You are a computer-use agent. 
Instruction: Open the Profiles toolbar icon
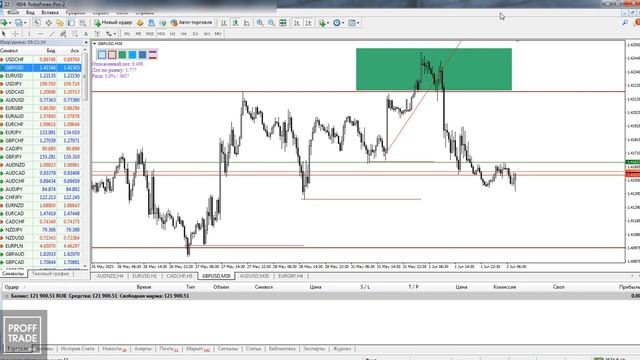click(x=18, y=23)
